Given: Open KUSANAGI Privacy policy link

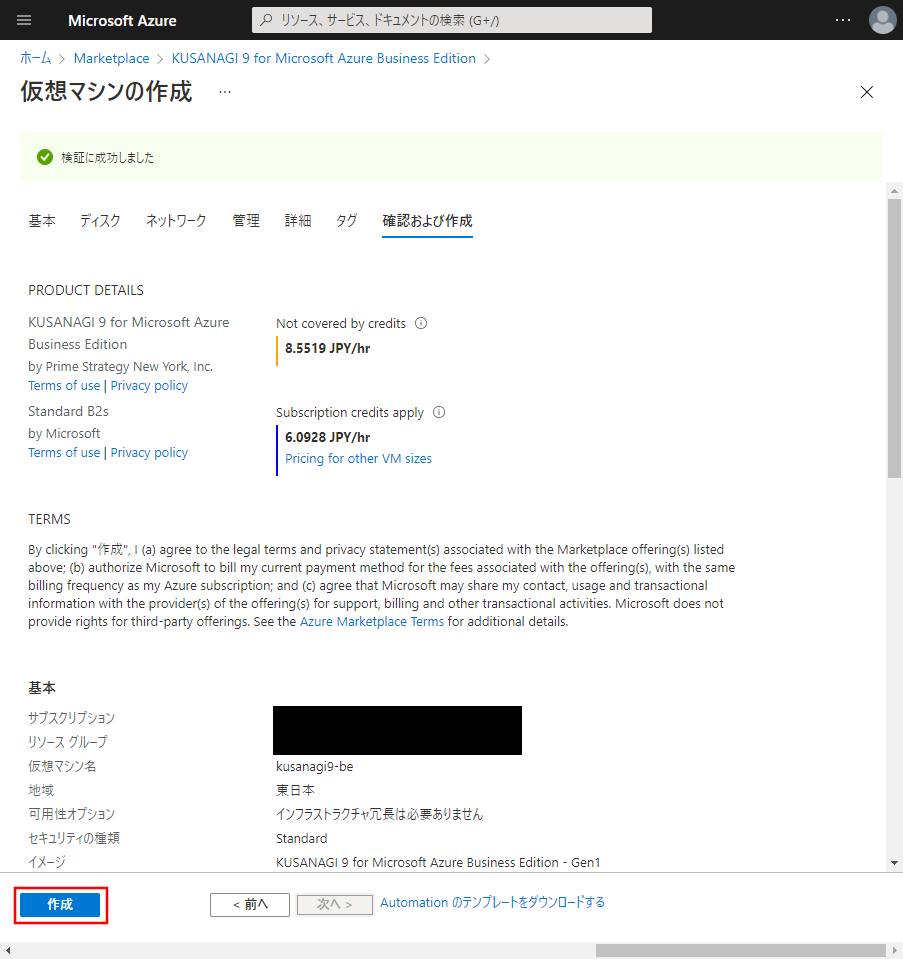Looking at the screenshot, I should [x=149, y=386].
